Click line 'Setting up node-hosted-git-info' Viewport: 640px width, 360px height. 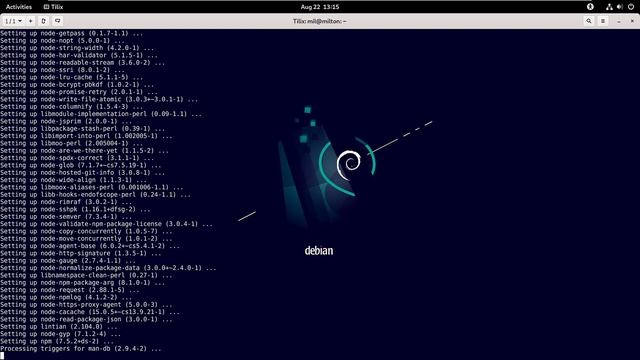coord(82,173)
